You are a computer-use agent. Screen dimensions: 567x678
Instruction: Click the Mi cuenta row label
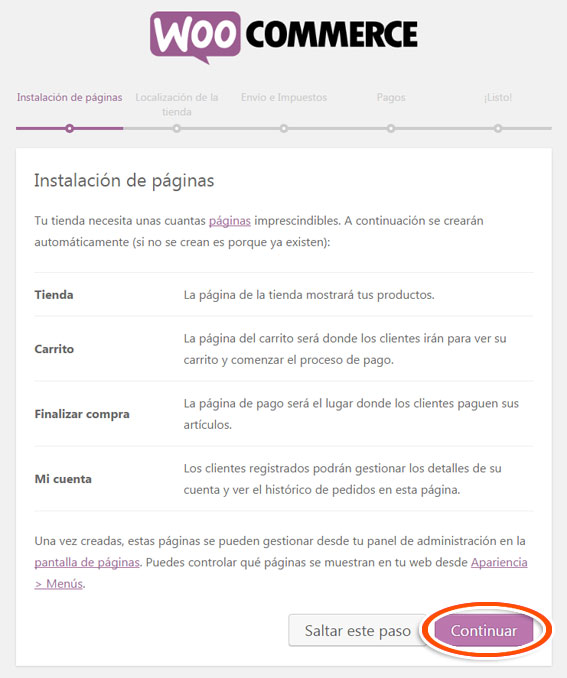[x=63, y=479]
